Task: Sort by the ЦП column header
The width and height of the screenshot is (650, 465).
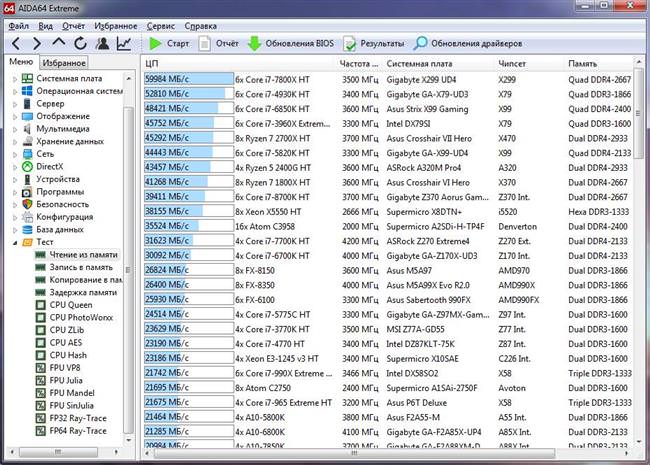Action: (238, 63)
